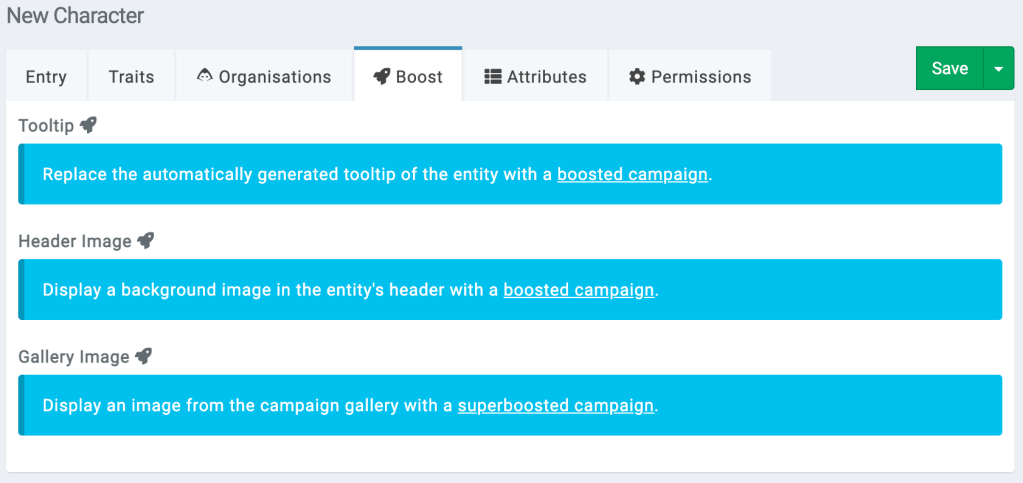Screen dimensions: 1023x483
Task: Follow the boosted campaign link under Tooltip
Action: tap(632, 174)
